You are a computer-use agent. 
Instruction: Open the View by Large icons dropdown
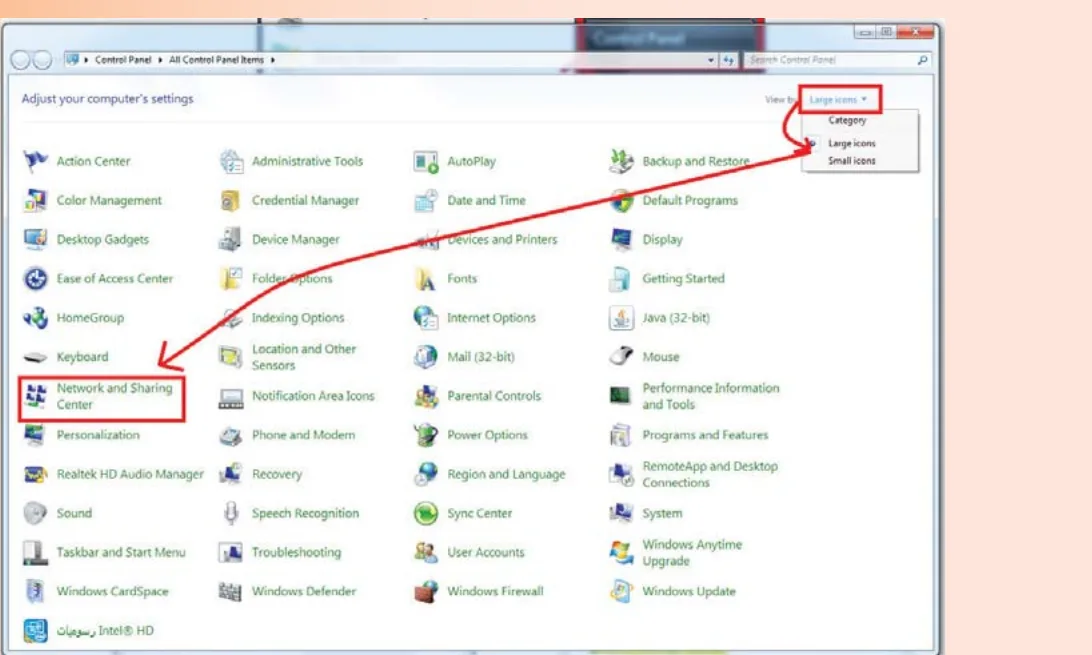click(839, 100)
